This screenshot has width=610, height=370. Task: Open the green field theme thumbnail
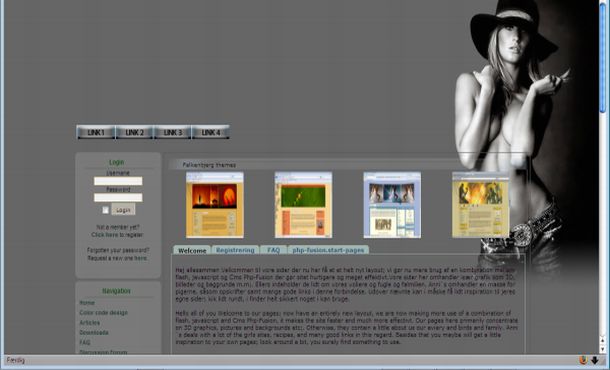pyautogui.click(x=303, y=205)
